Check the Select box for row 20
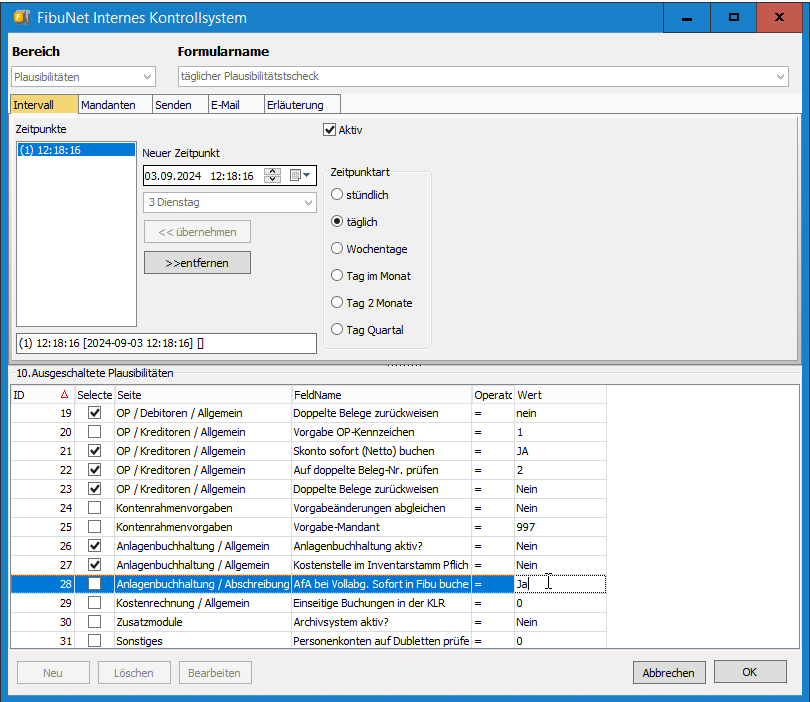The image size is (810, 702). [x=95, y=432]
